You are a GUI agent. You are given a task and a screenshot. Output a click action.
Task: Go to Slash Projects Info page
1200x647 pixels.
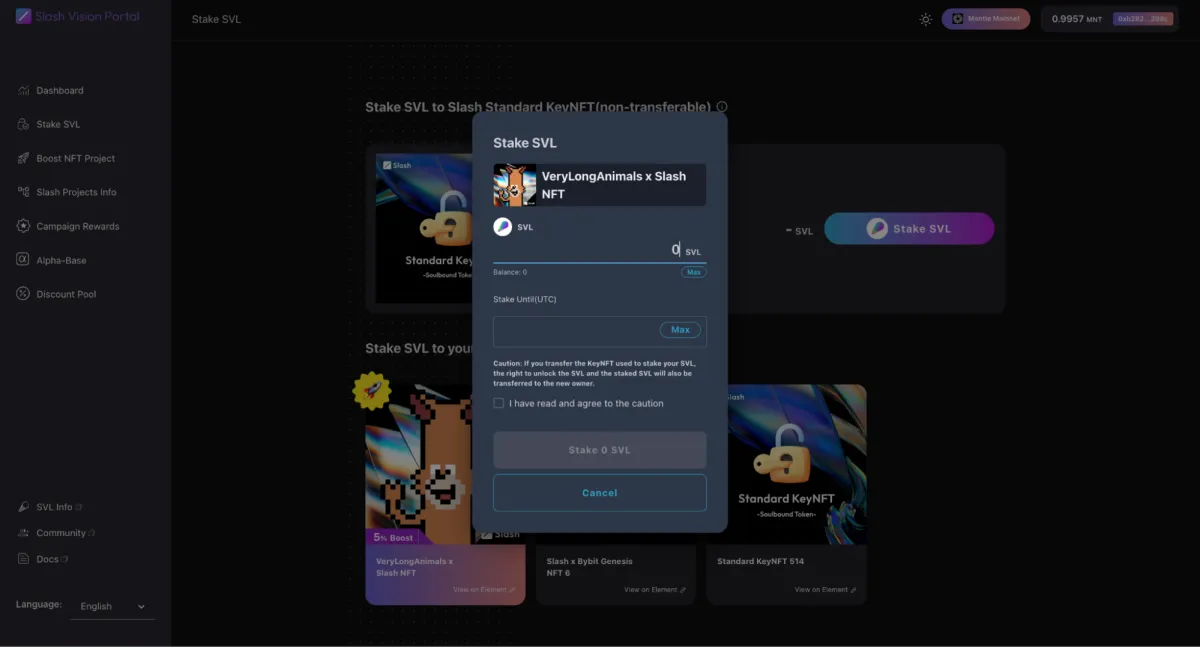pyautogui.click(x=76, y=193)
